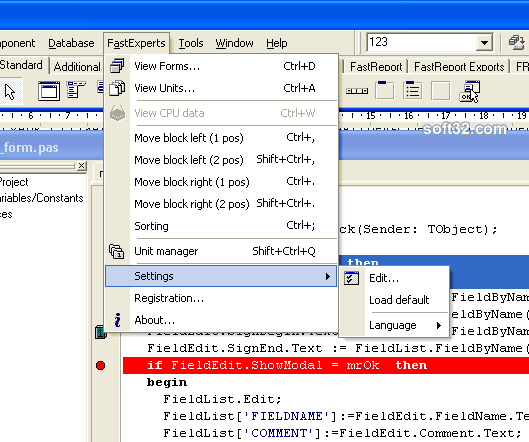Click the Variables/Constants tree item
Viewport: 529px width, 442px height.
(41, 198)
